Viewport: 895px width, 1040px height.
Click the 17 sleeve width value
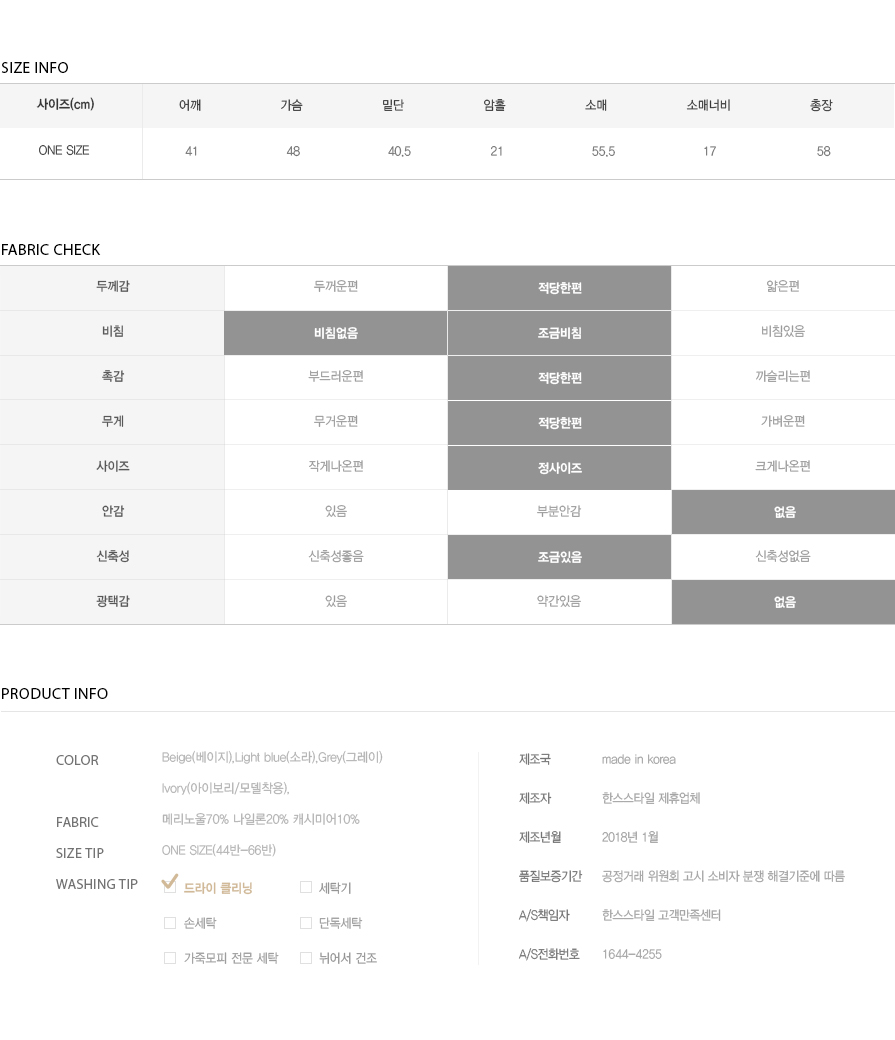click(709, 151)
